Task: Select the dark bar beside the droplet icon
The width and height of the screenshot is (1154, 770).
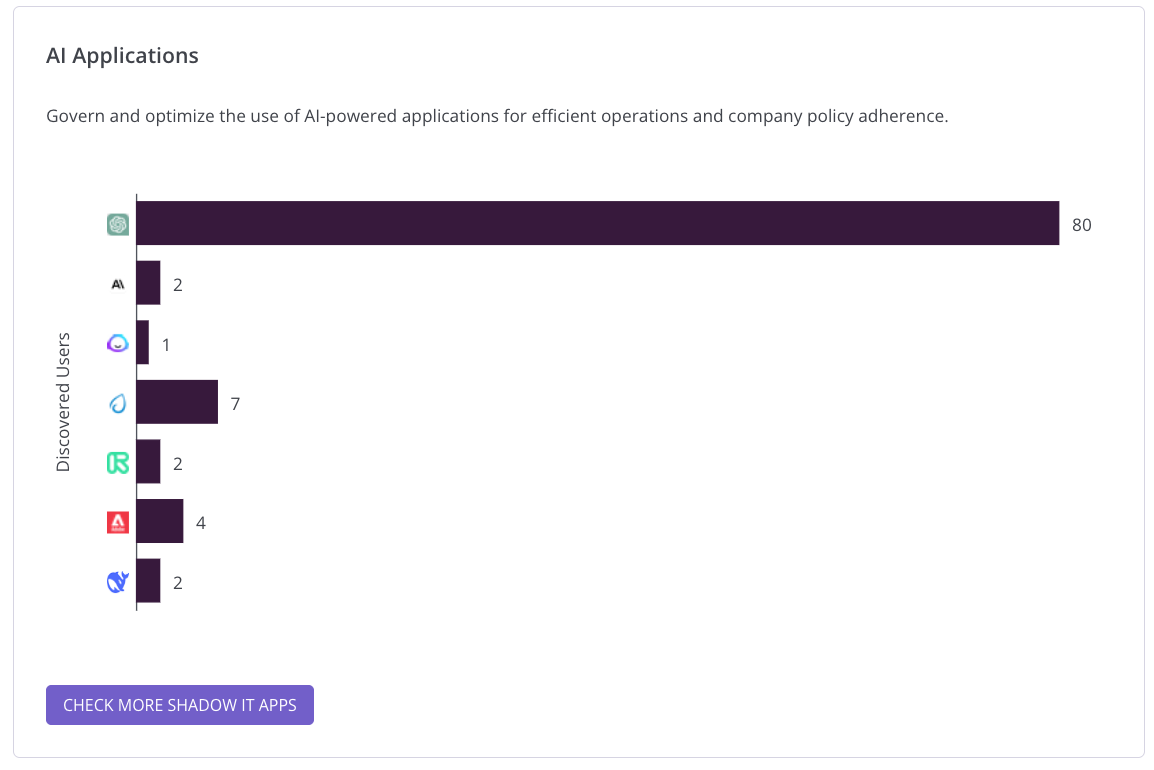Action: click(x=177, y=402)
